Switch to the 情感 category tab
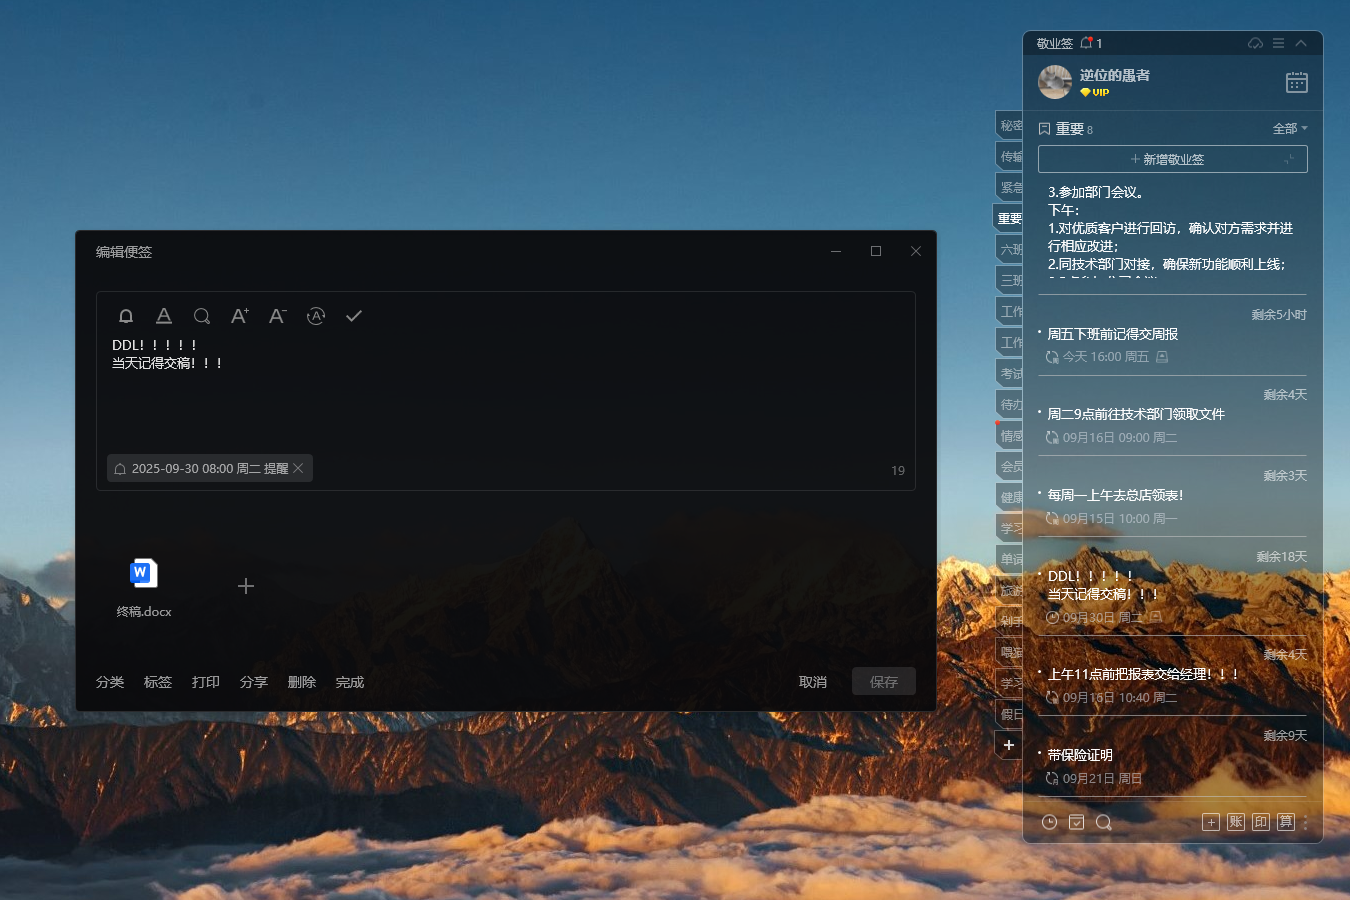This screenshot has width=1350, height=900. click(1010, 435)
